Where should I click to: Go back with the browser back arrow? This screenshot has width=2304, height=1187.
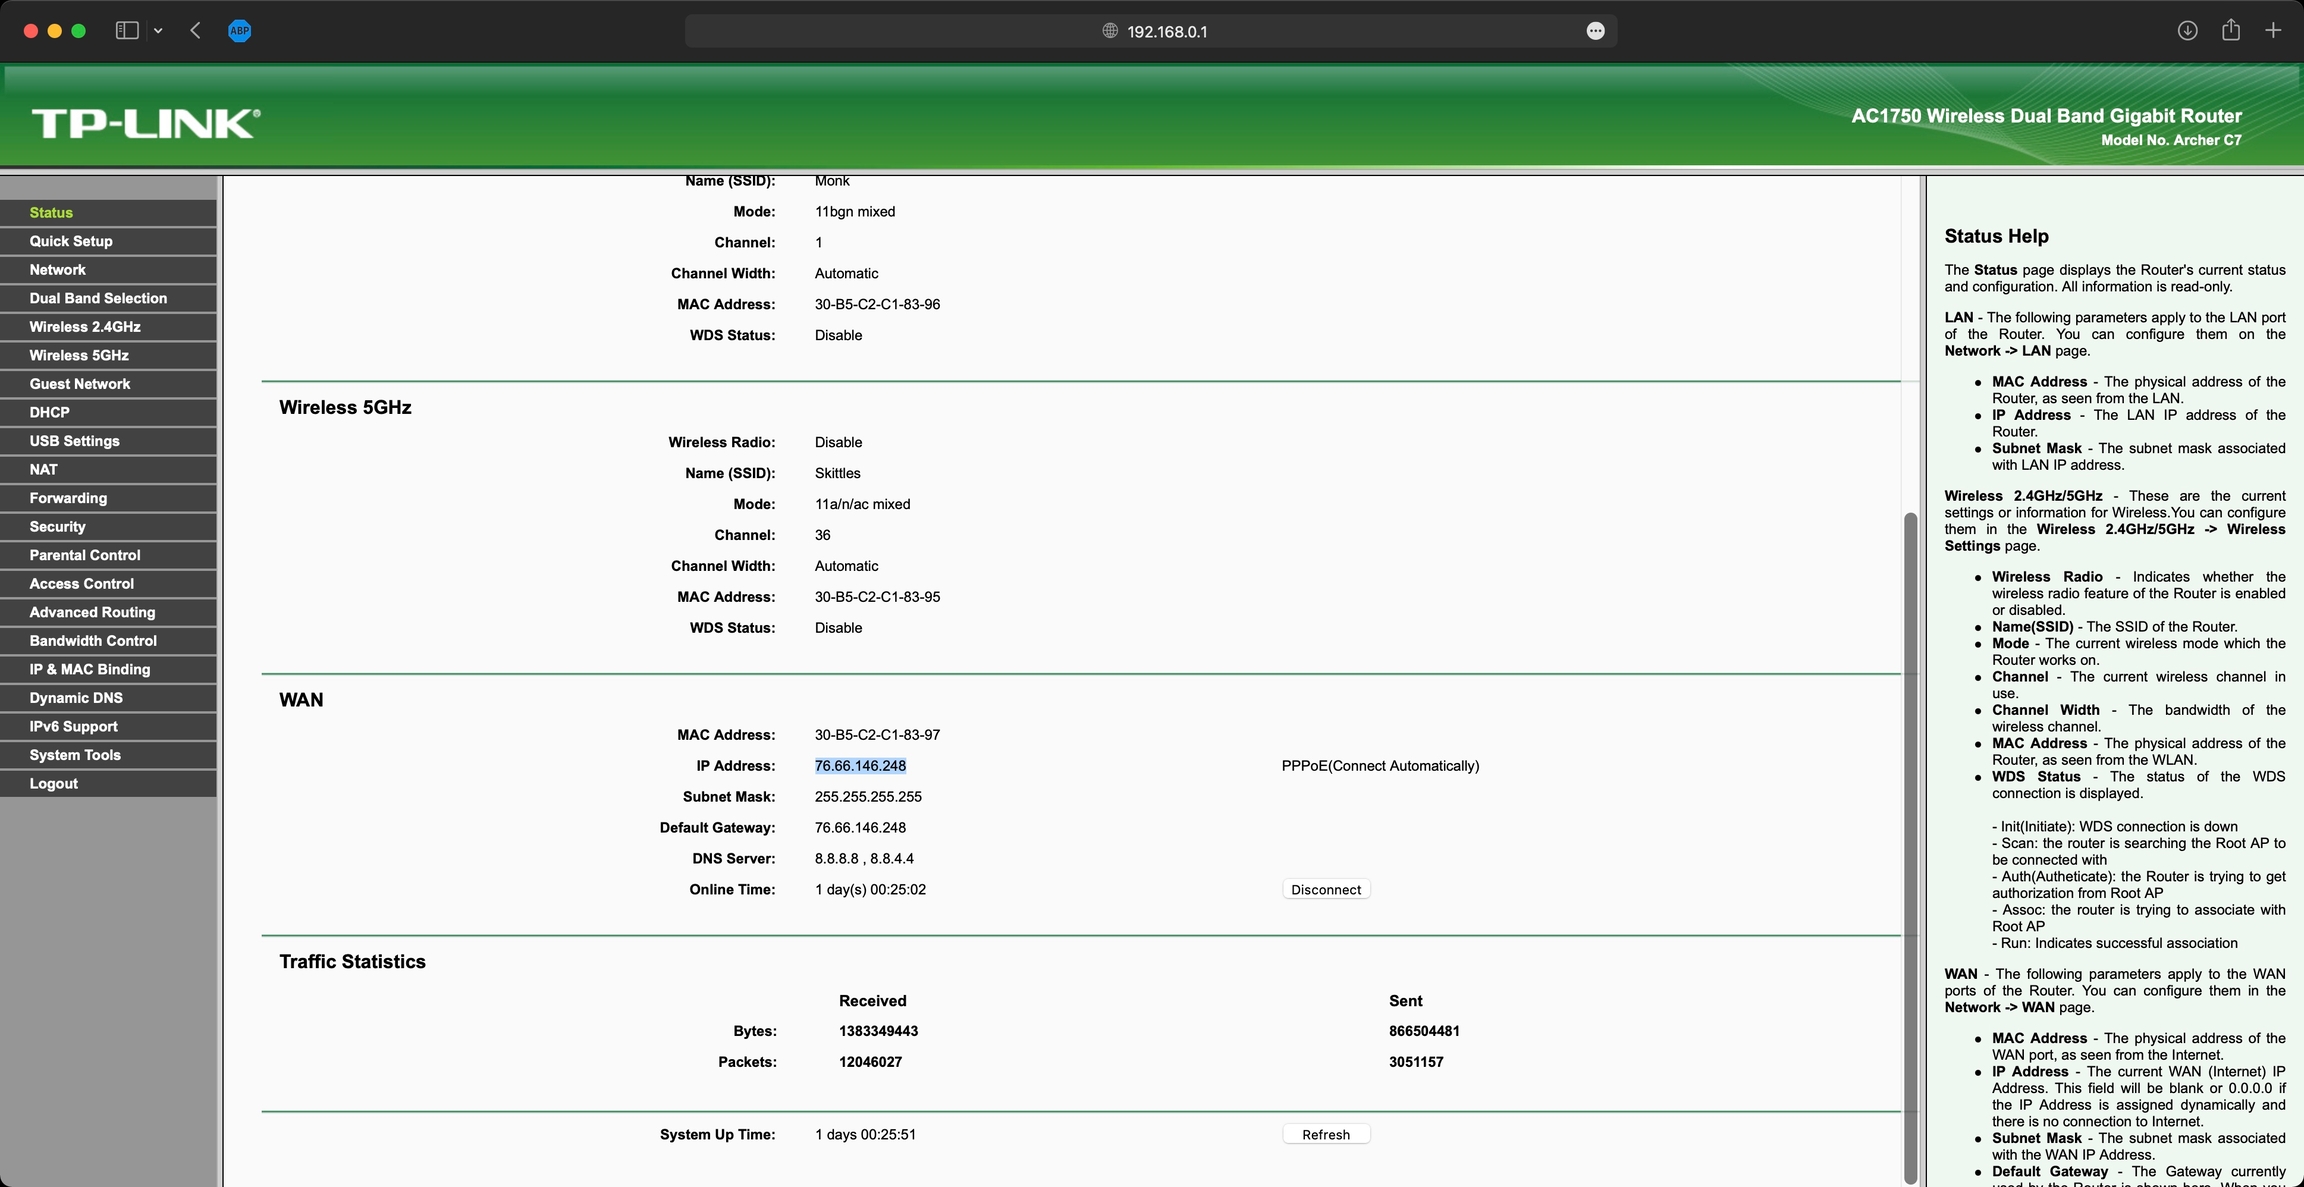point(196,31)
